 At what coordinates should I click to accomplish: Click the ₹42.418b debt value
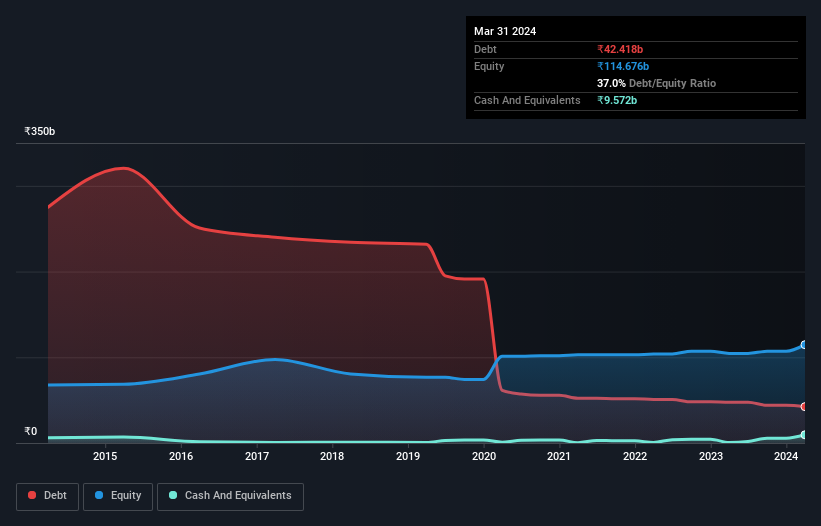tap(620, 49)
